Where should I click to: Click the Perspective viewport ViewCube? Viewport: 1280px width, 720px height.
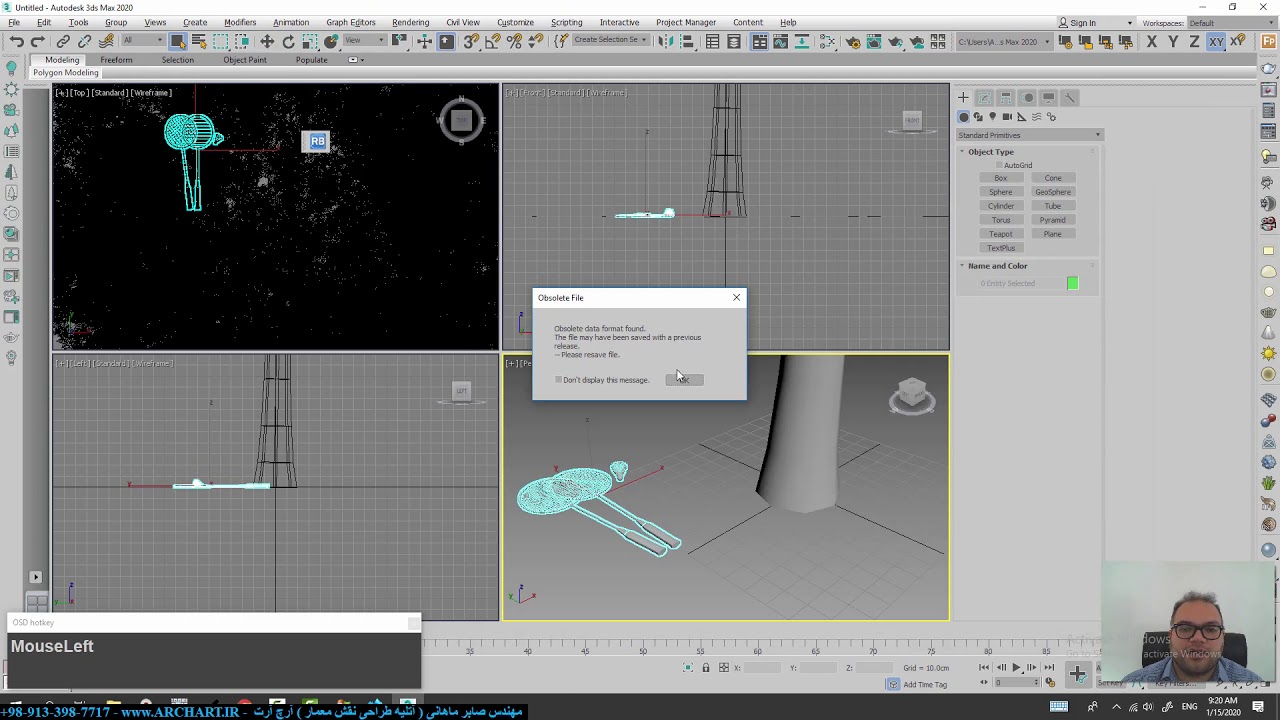[912, 395]
